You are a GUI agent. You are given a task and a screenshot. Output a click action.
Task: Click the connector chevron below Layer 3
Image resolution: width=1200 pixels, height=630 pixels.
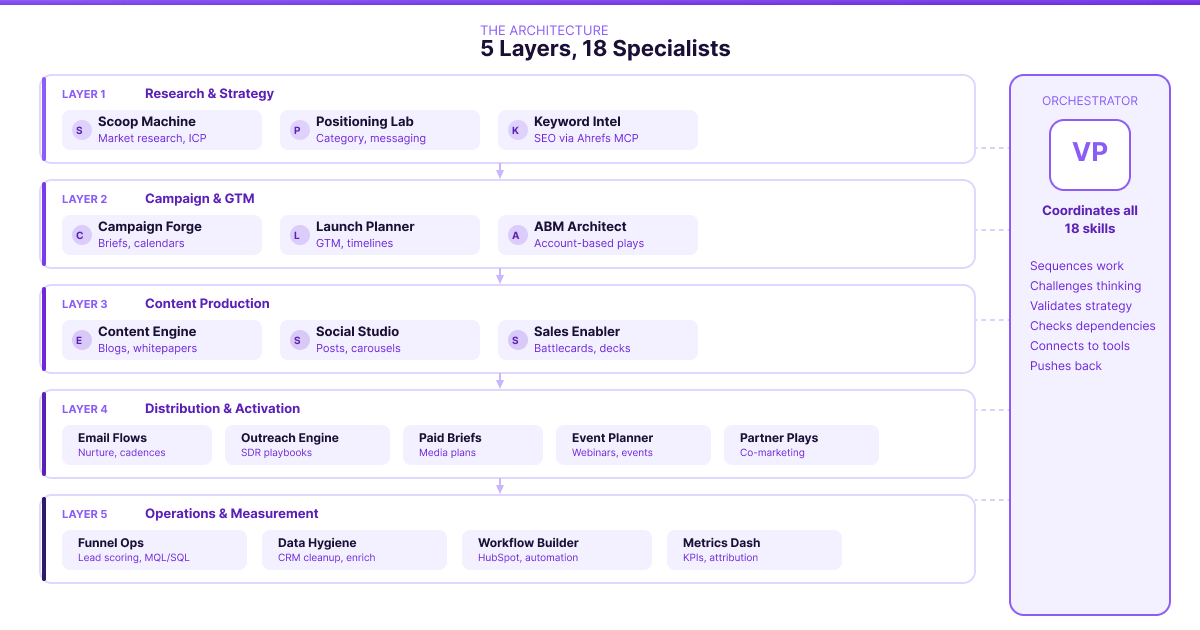pyautogui.click(x=500, y=381)
